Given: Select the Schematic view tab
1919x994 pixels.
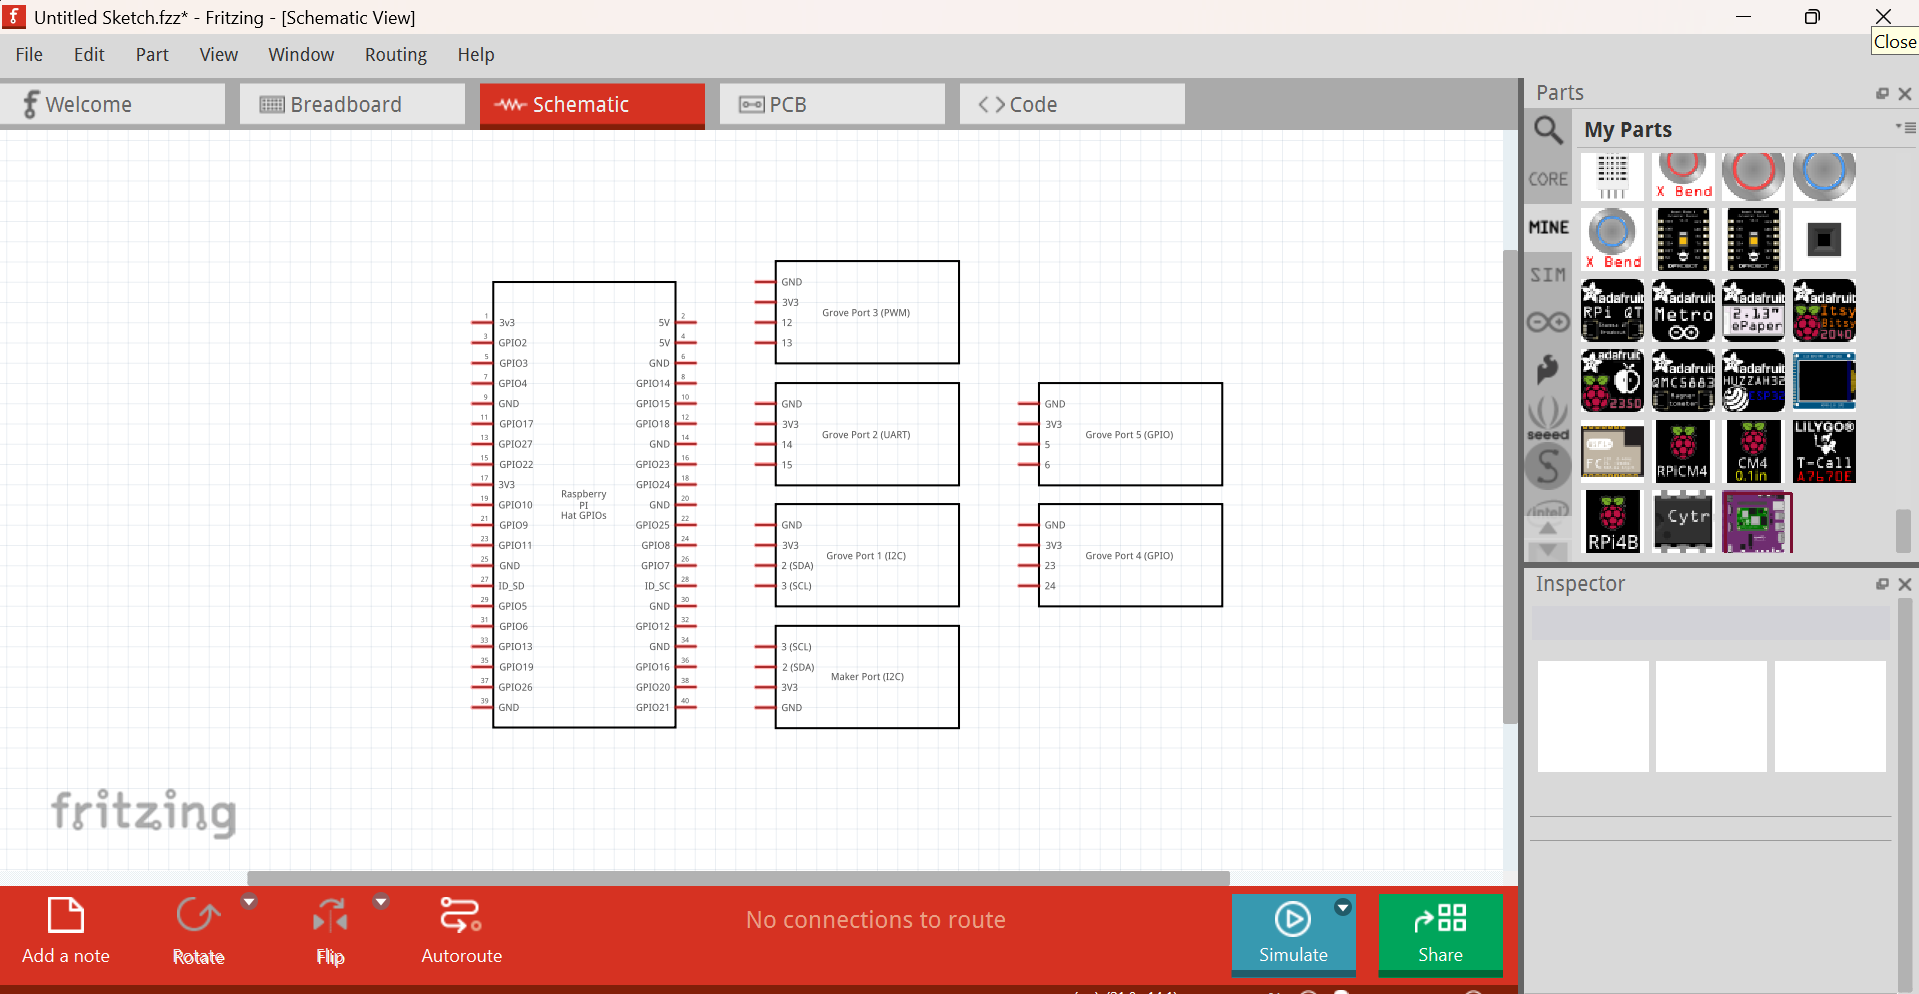Looking at the screenshot, I should coord(592,105).
